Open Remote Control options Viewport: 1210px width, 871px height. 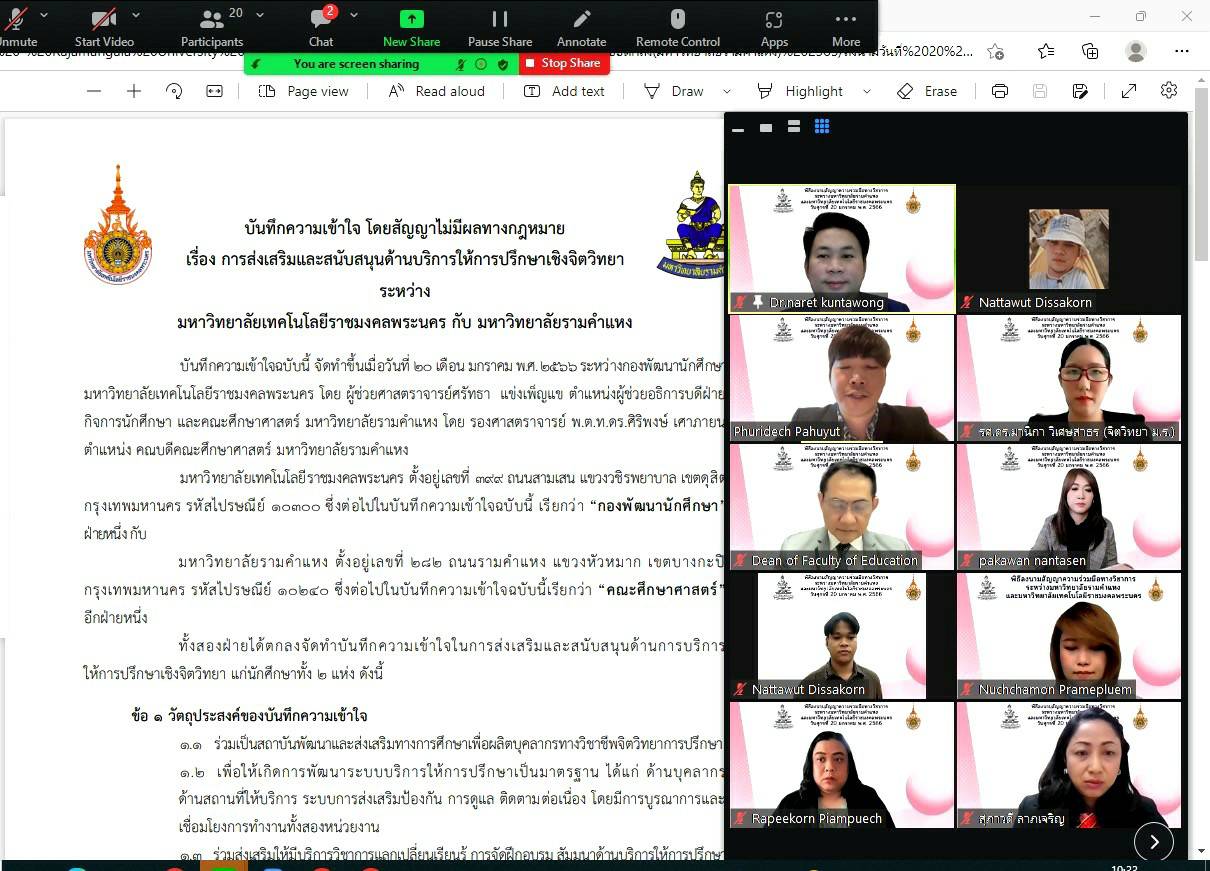pyautogui.click(x=678, y=27)
